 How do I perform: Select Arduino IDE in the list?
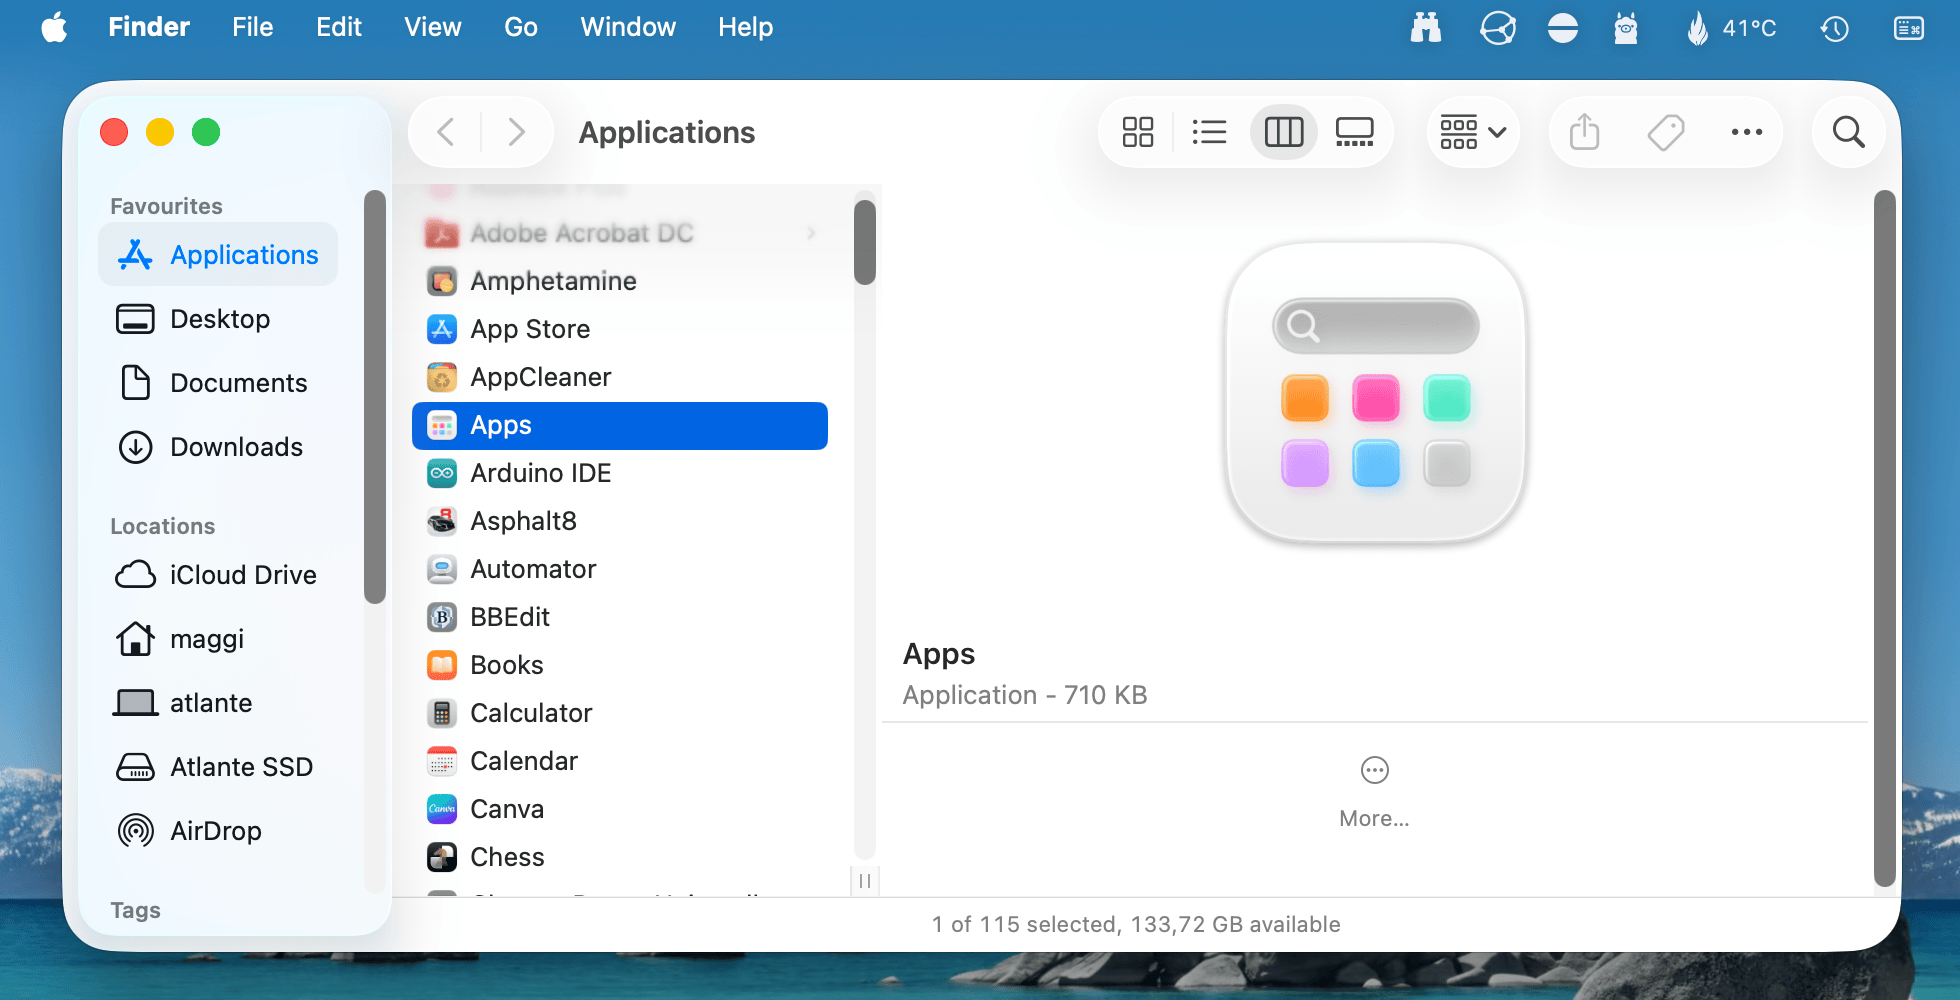coord(540,473)
